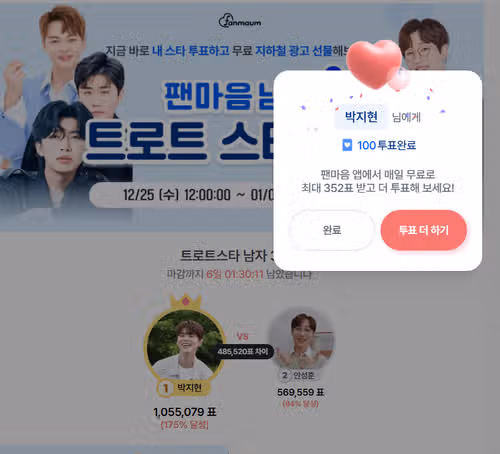Click the voting period date bar

182,195
